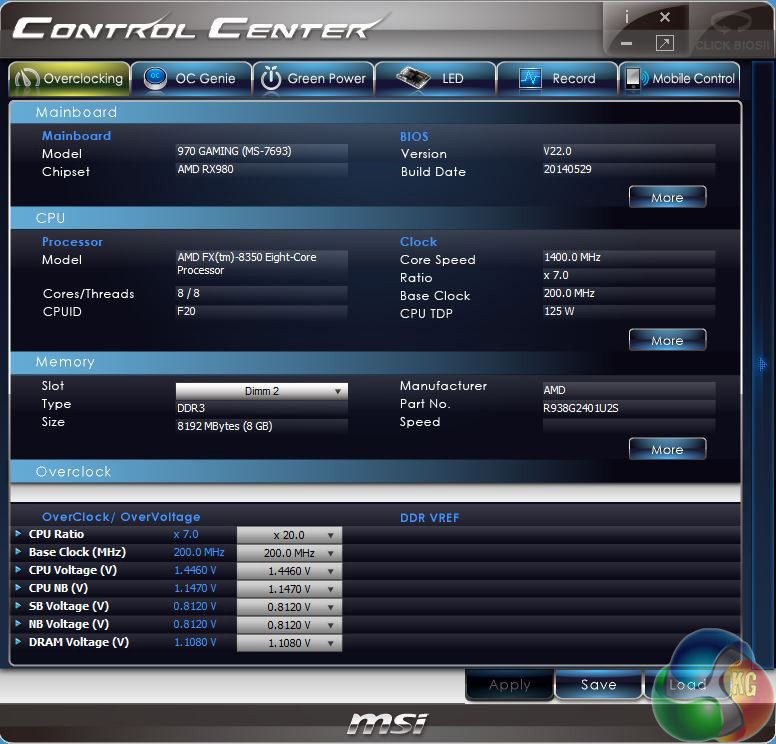Image resolution: width=776 pixels, height=744 pixels.
Task: Click the AMD FX(tm)-8350 processor model text
Action: click(262, 264)
